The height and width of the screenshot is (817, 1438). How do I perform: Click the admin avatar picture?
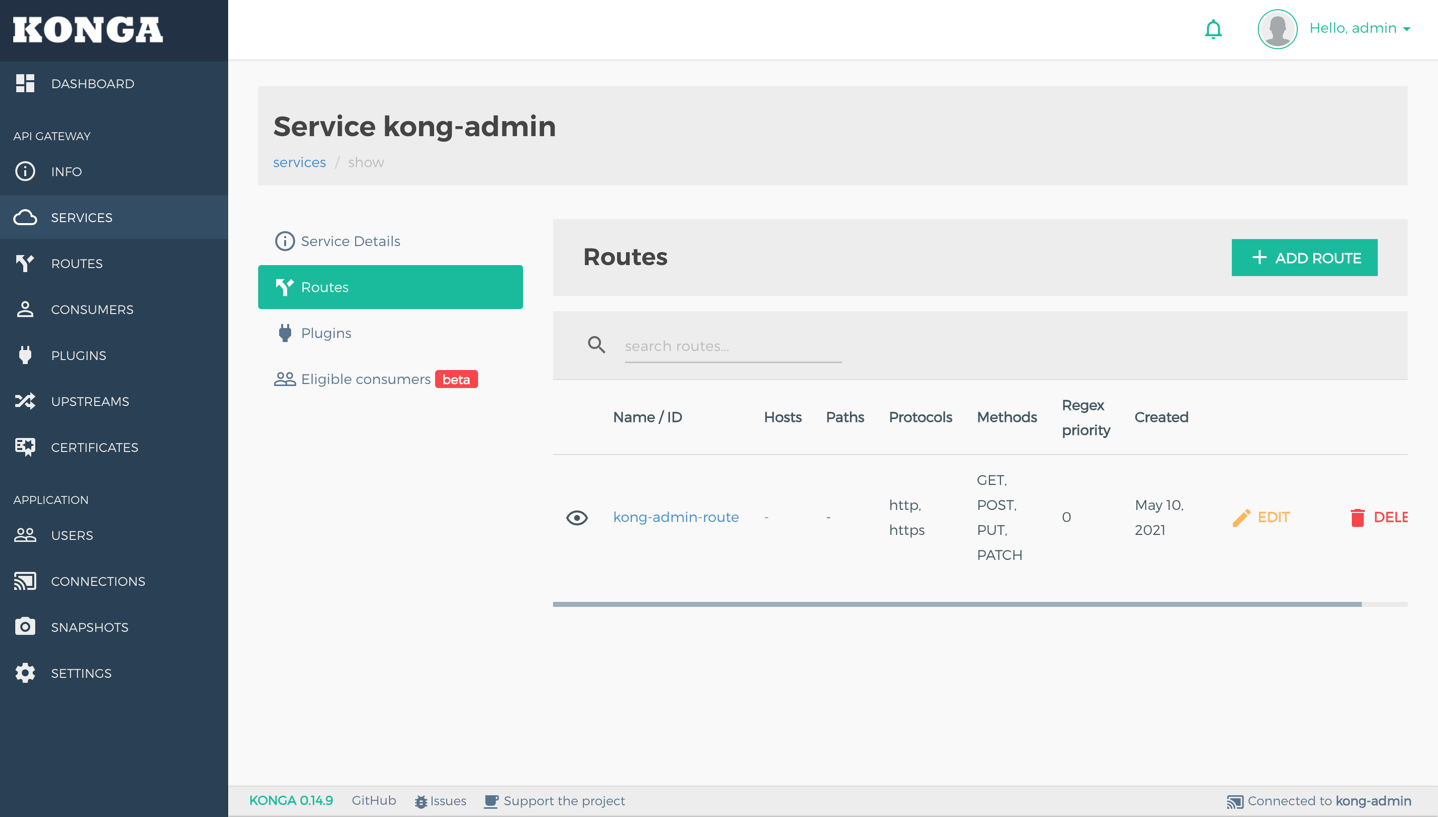[x=1277, y=29]
